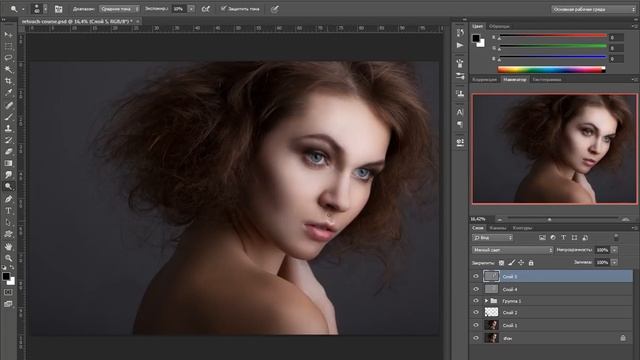This screenshot has height=360, width=640.
Task: Click the red channel R slider
Action: point(553,37)
